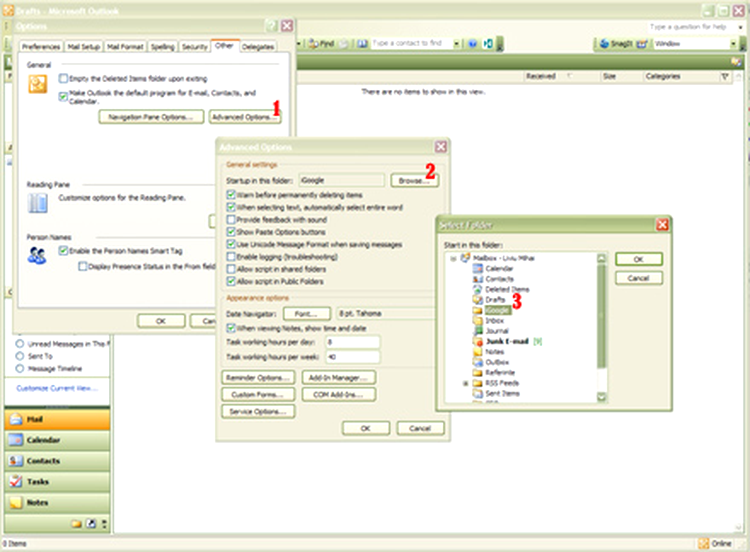Open the Service Options button
The height and width of the screenshot is (552, 750).
coord(258,411)
